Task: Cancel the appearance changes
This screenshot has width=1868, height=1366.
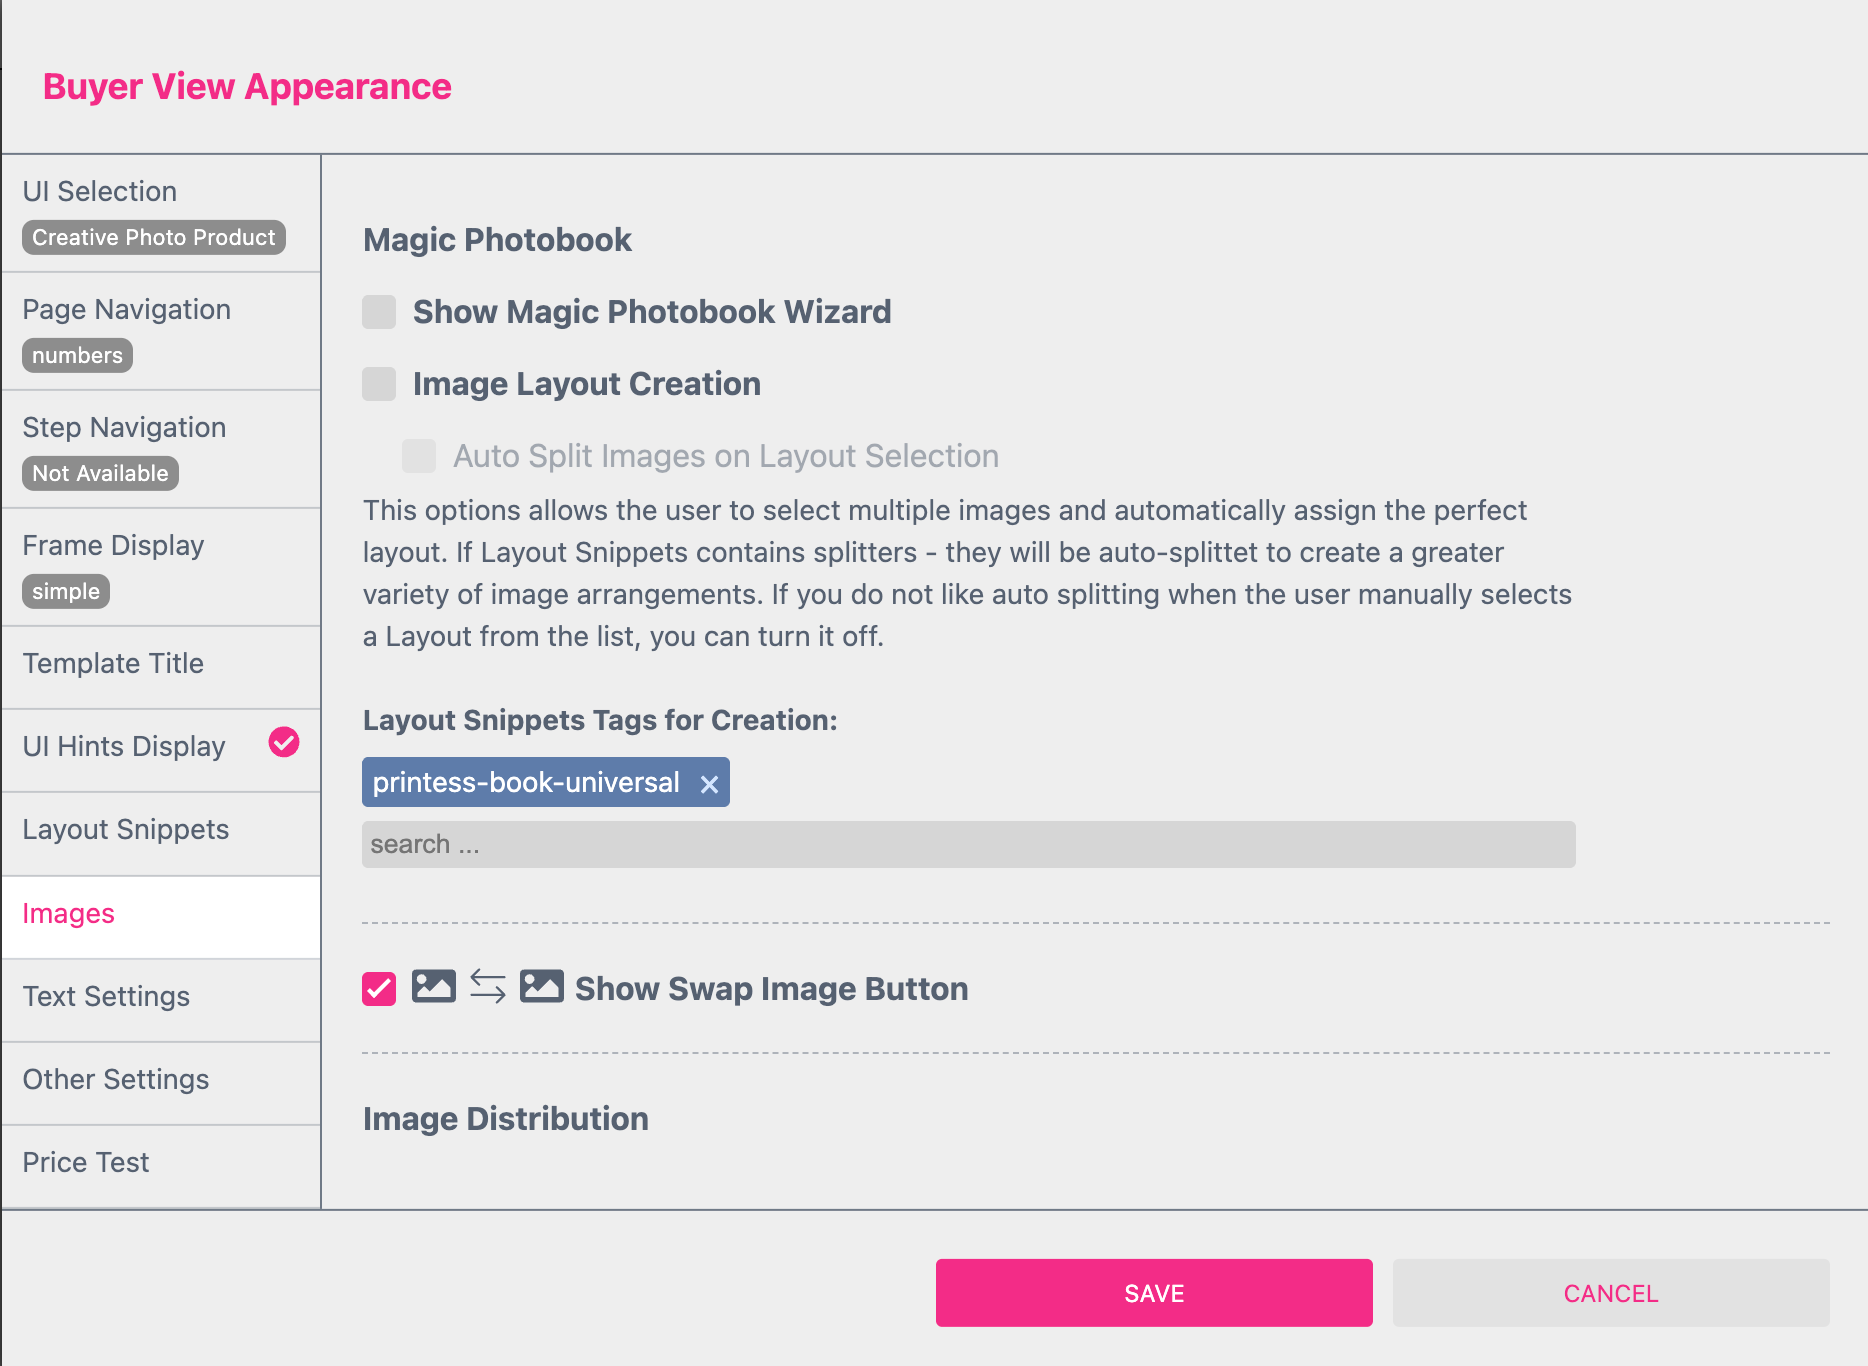Action: (x=1609, y=1292)
